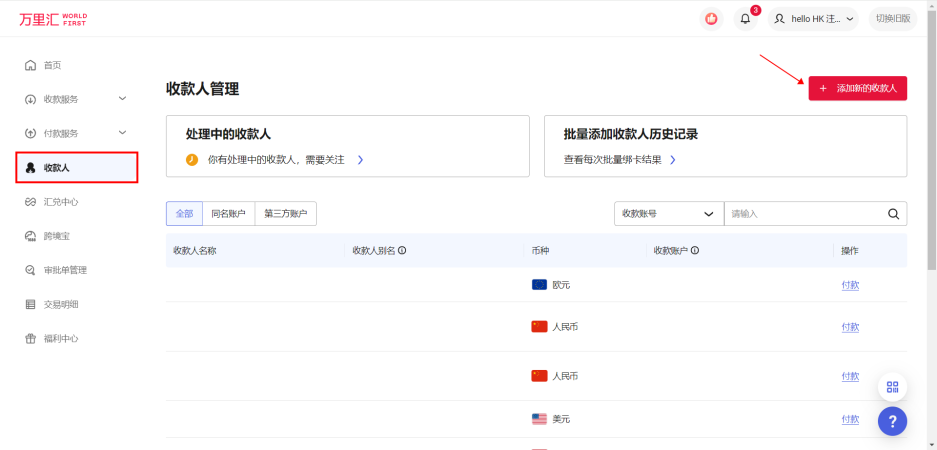This screenshot has height=450, width=937.
Task: Click the red thumbs-up icon in header
Action: coord(711,19)
